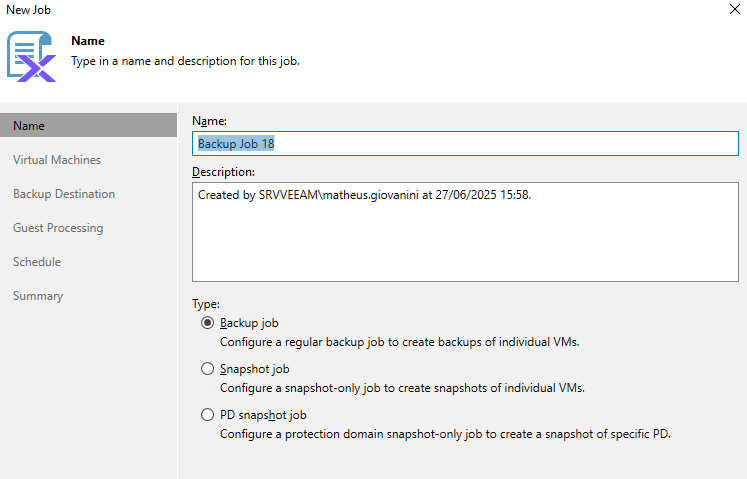Click the "Name:" field label
Viewport: 747px width, 479px height.
click(209, 121)
